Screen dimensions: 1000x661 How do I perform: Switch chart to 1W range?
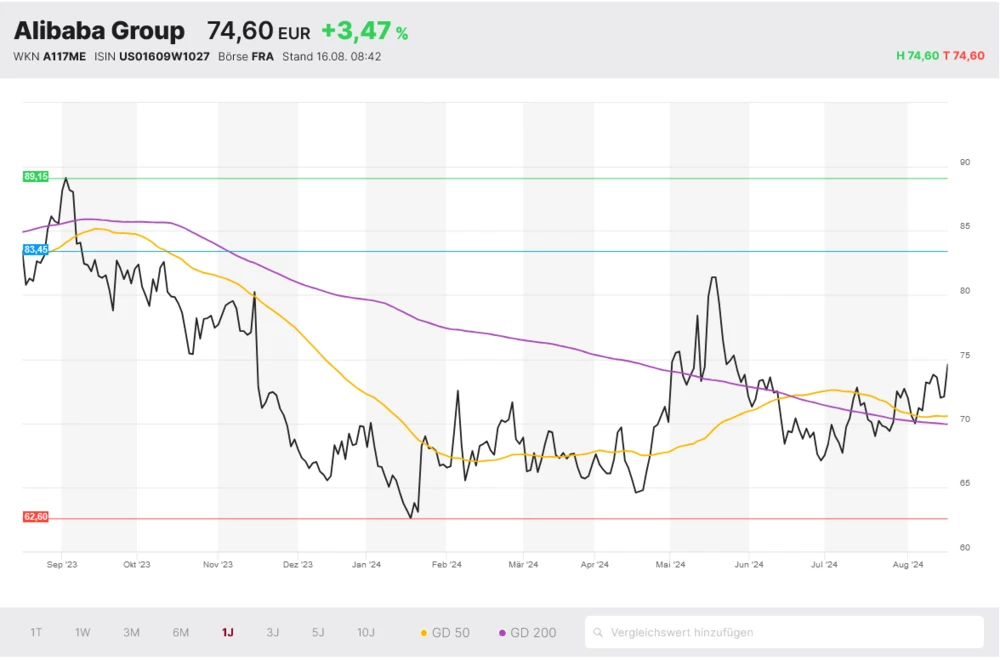click(x=83, y=632)
